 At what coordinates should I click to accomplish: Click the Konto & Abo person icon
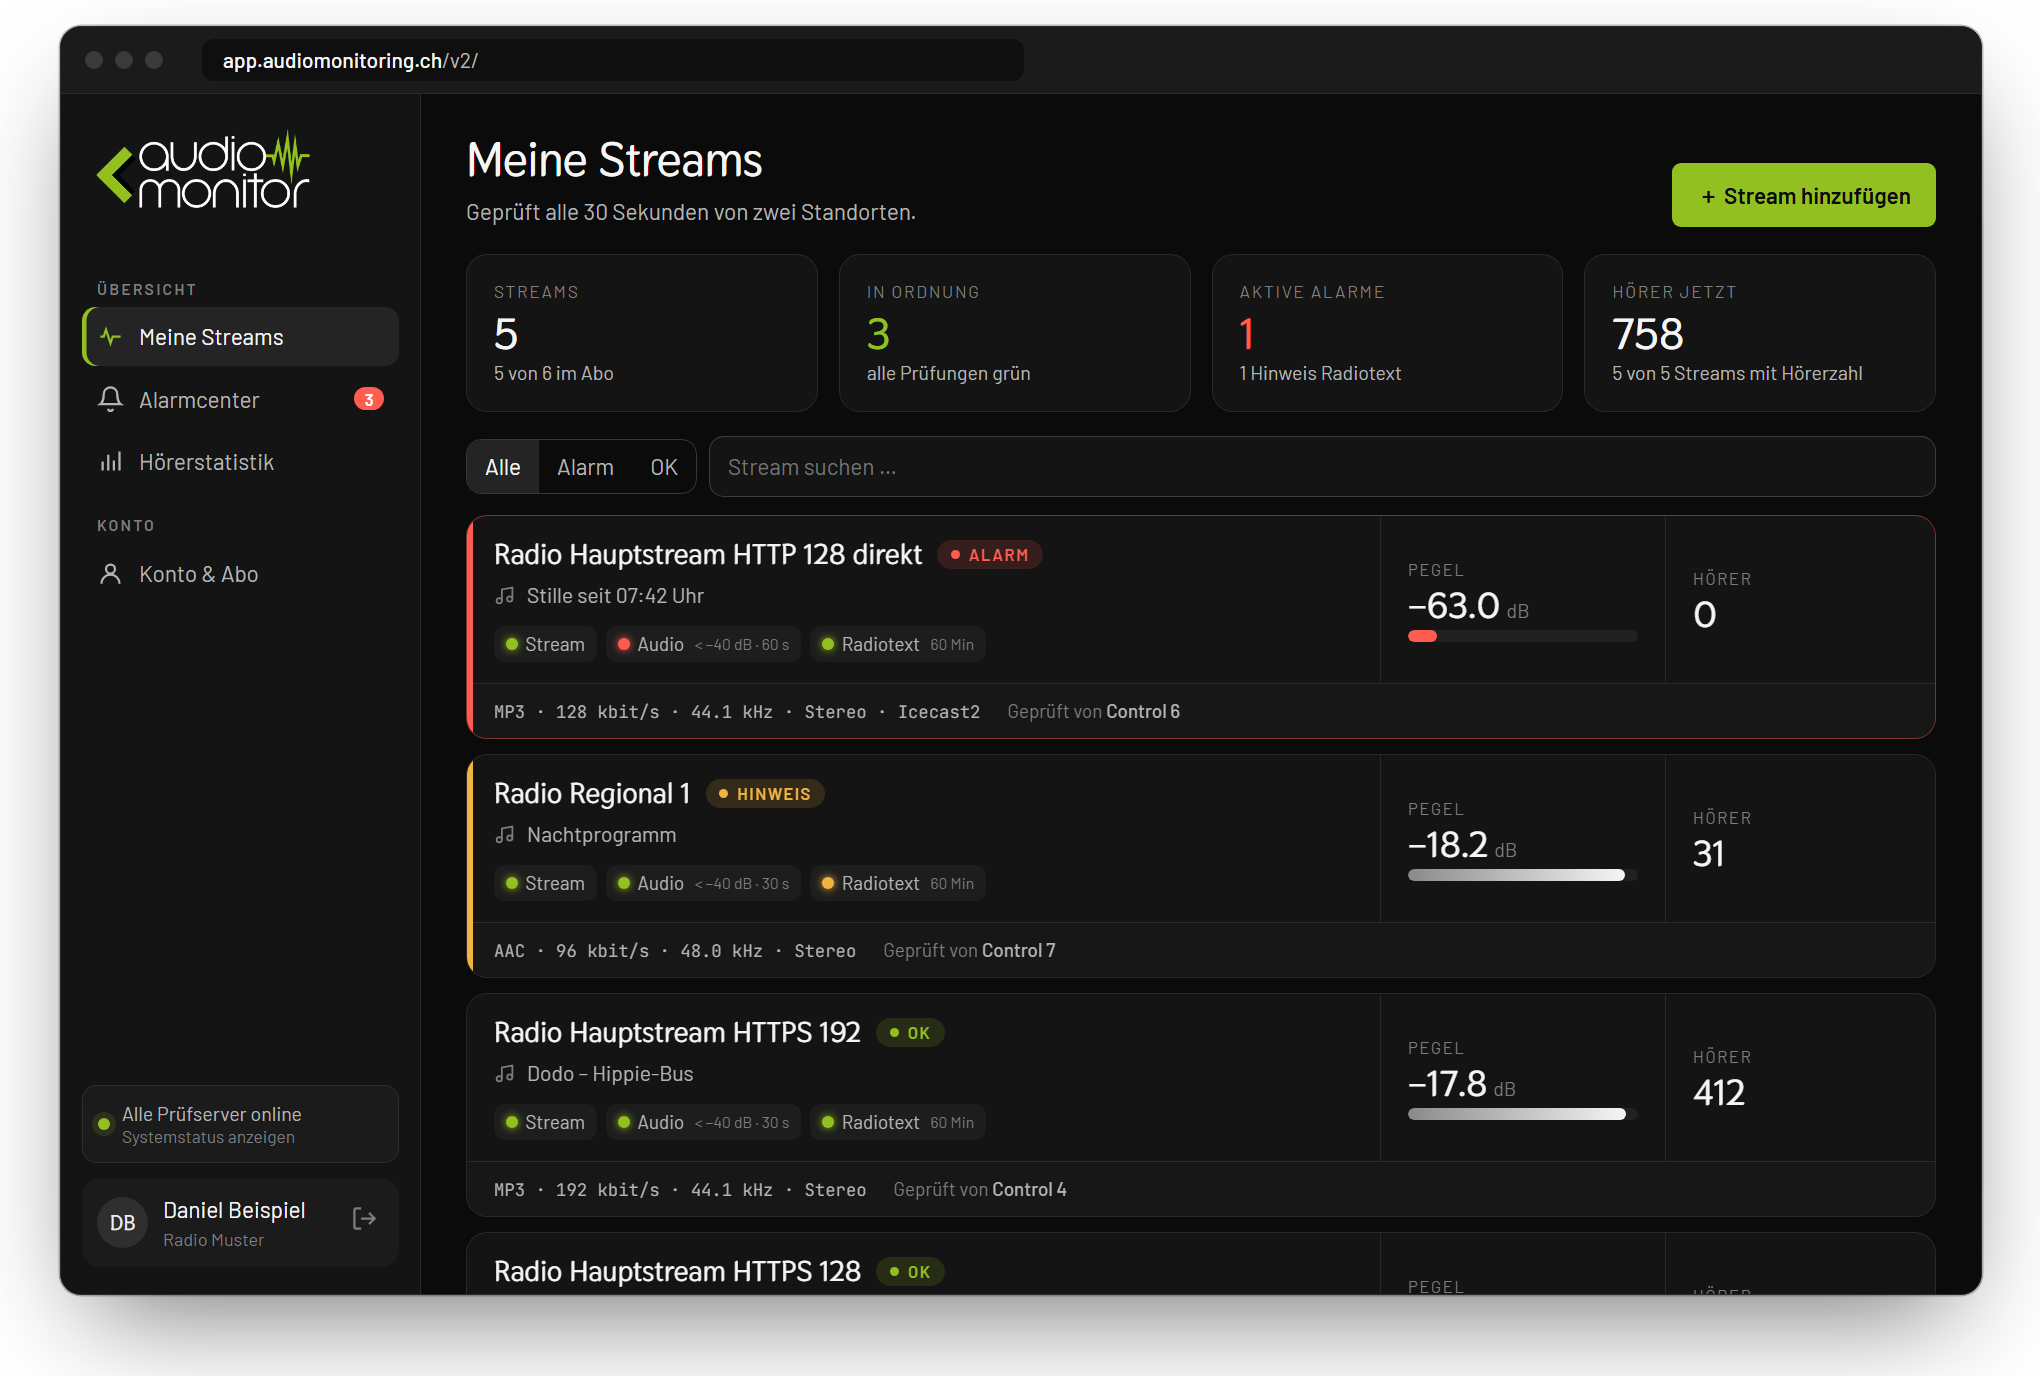(x=110, y=574)
